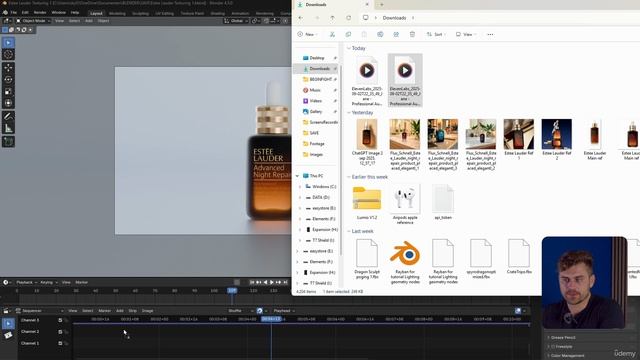Pick the Rotate tool in Blender toolbar
The height and width of the screenshot is (360, 640).
[8, 80]
